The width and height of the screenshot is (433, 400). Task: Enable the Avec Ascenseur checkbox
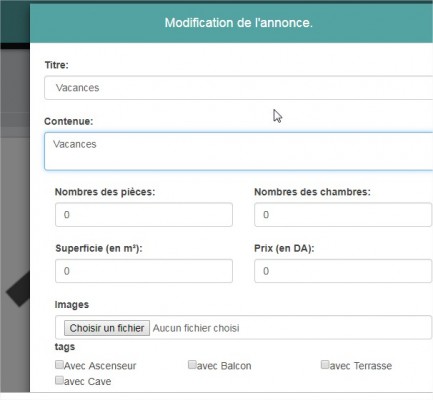point(59,365)
